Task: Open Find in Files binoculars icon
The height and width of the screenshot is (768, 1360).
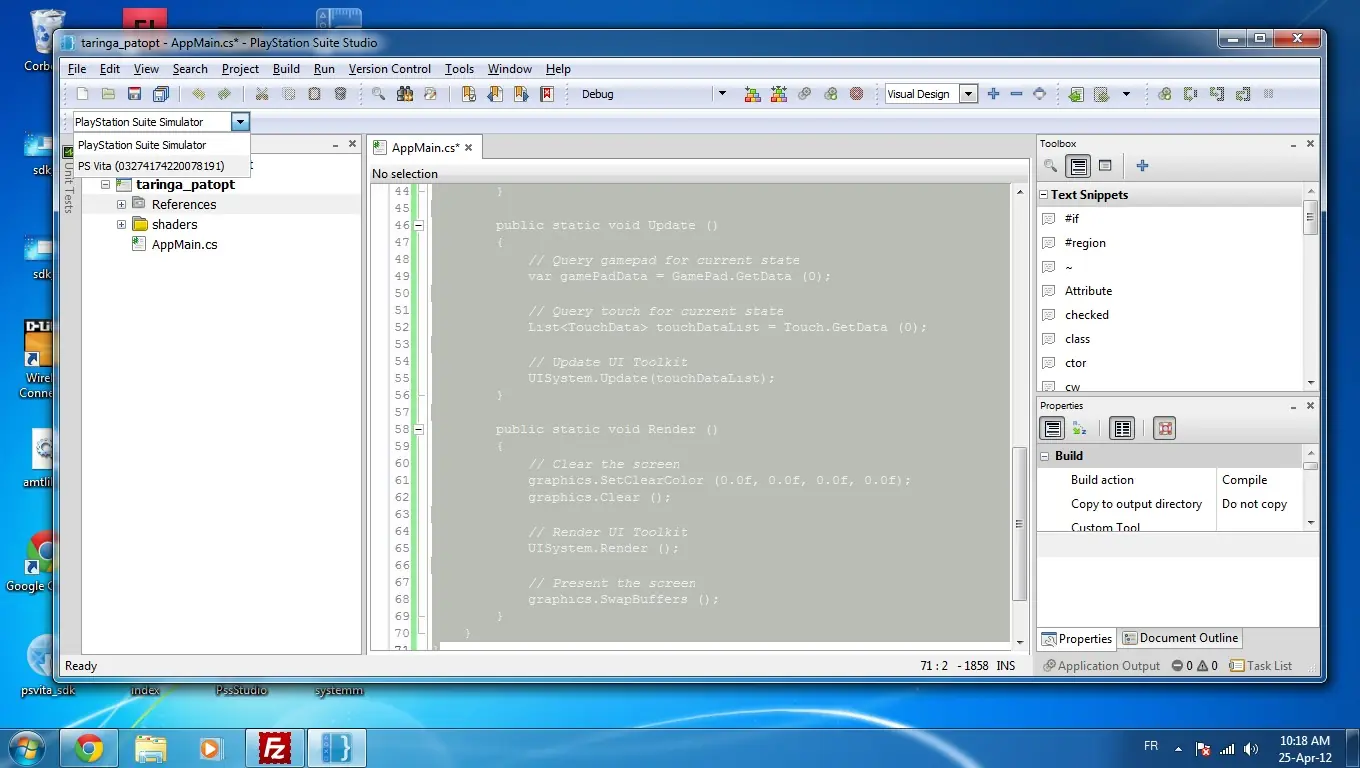Action: (x=405, y=94)
